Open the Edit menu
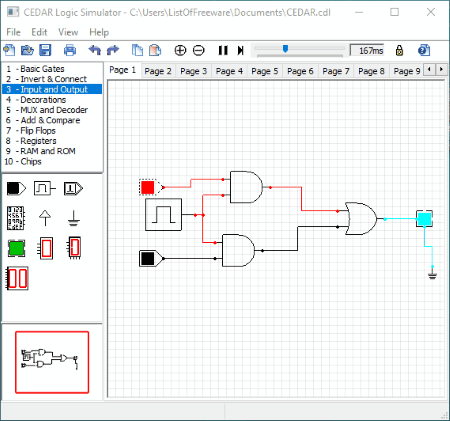 pos(39,32)
